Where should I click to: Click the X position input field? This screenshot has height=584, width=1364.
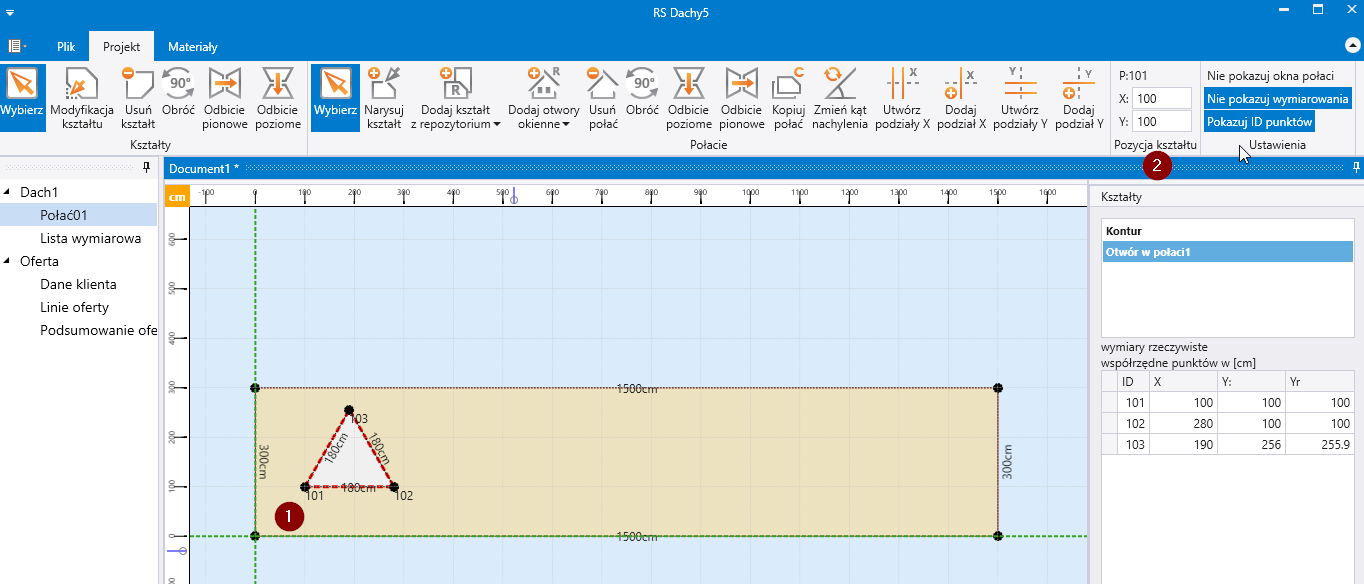coord(1161,98)
